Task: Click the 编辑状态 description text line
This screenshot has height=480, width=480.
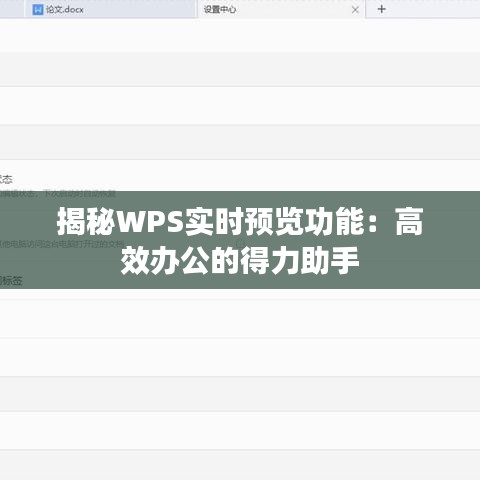Action: pyautogui.click(x=58, y=194)
